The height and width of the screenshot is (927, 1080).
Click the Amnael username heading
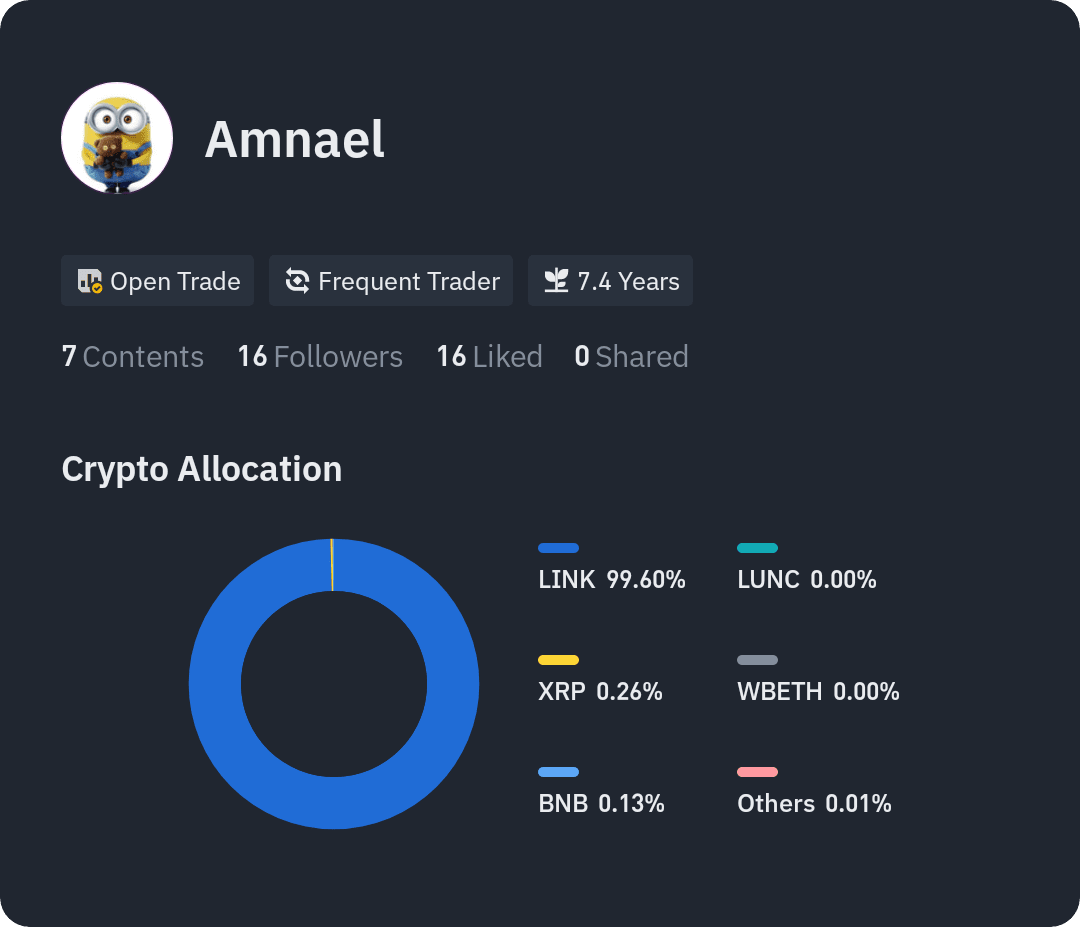(295, 139)
